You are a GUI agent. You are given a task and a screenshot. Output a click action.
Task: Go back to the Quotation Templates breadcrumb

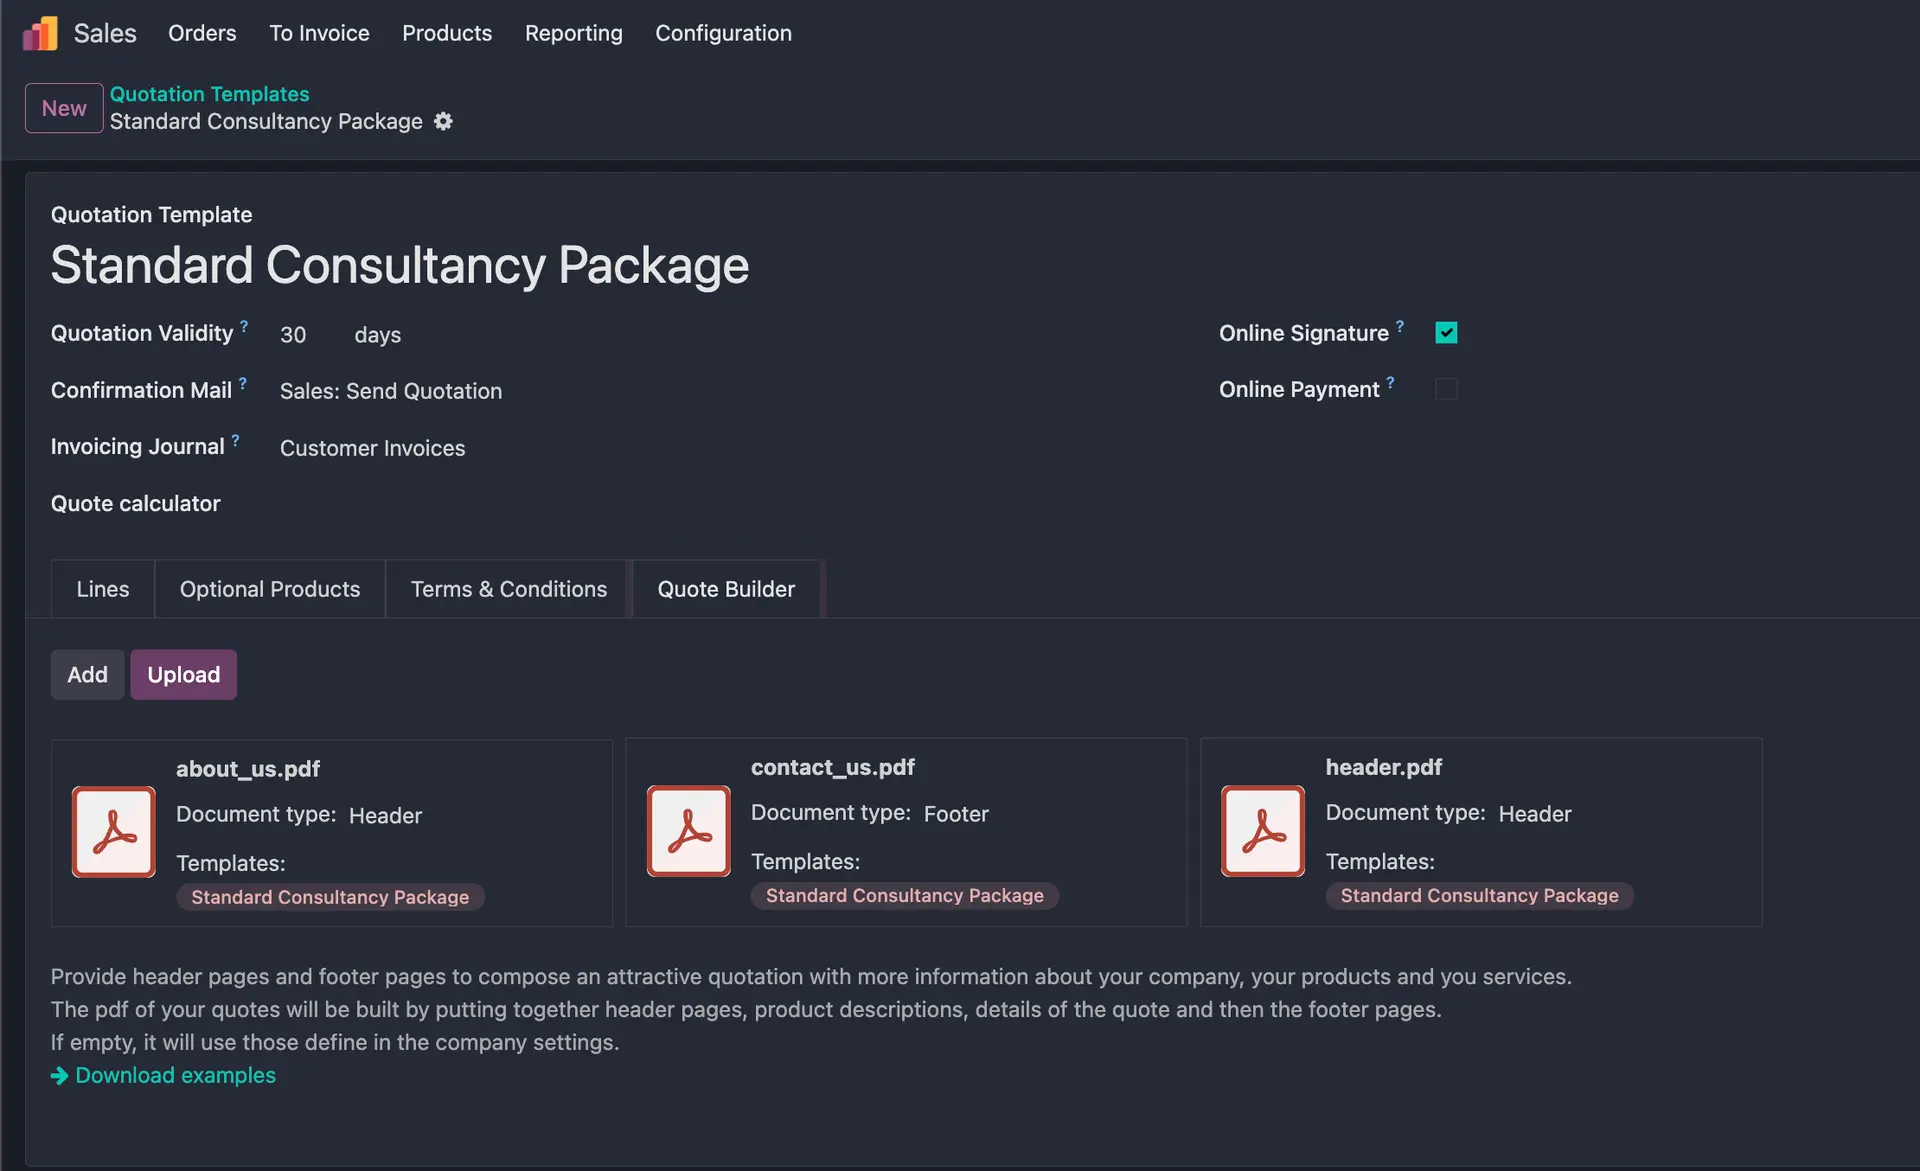[209, 94]
